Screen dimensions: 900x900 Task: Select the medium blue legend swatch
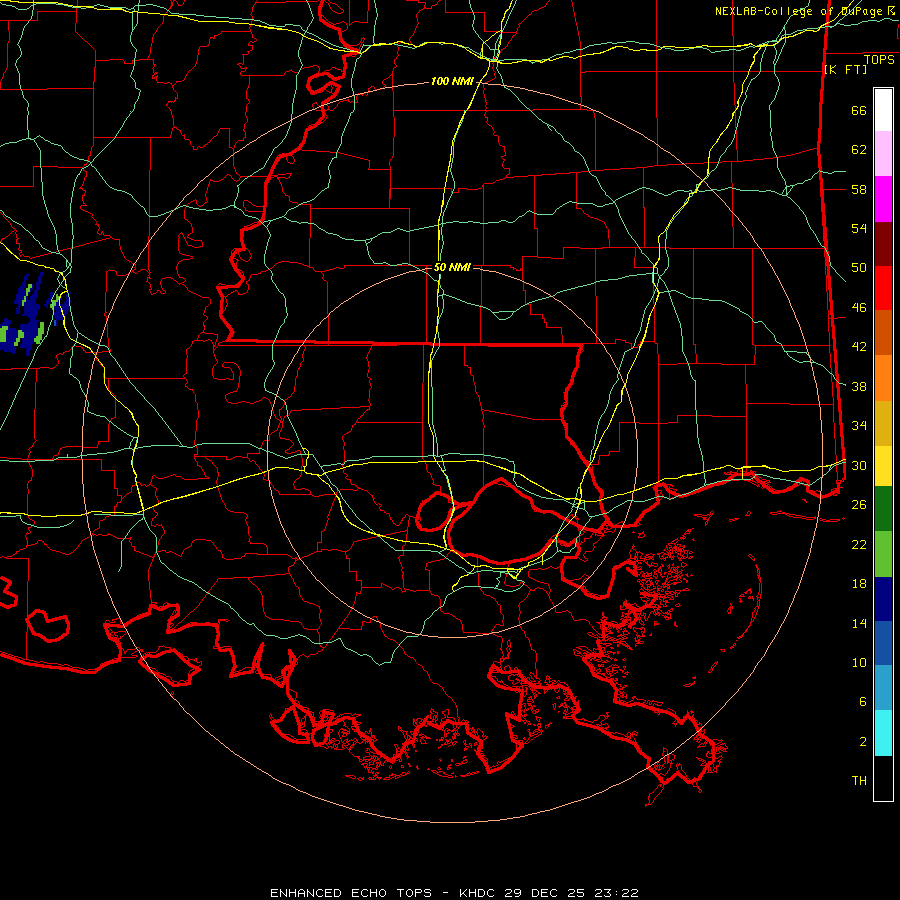[x=883, y=643]
